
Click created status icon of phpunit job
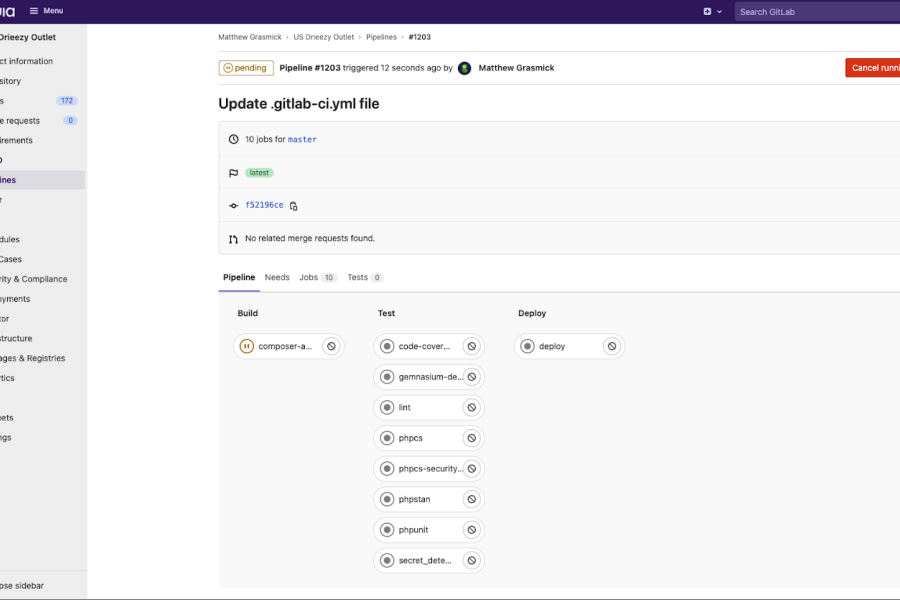click(387, 529)
